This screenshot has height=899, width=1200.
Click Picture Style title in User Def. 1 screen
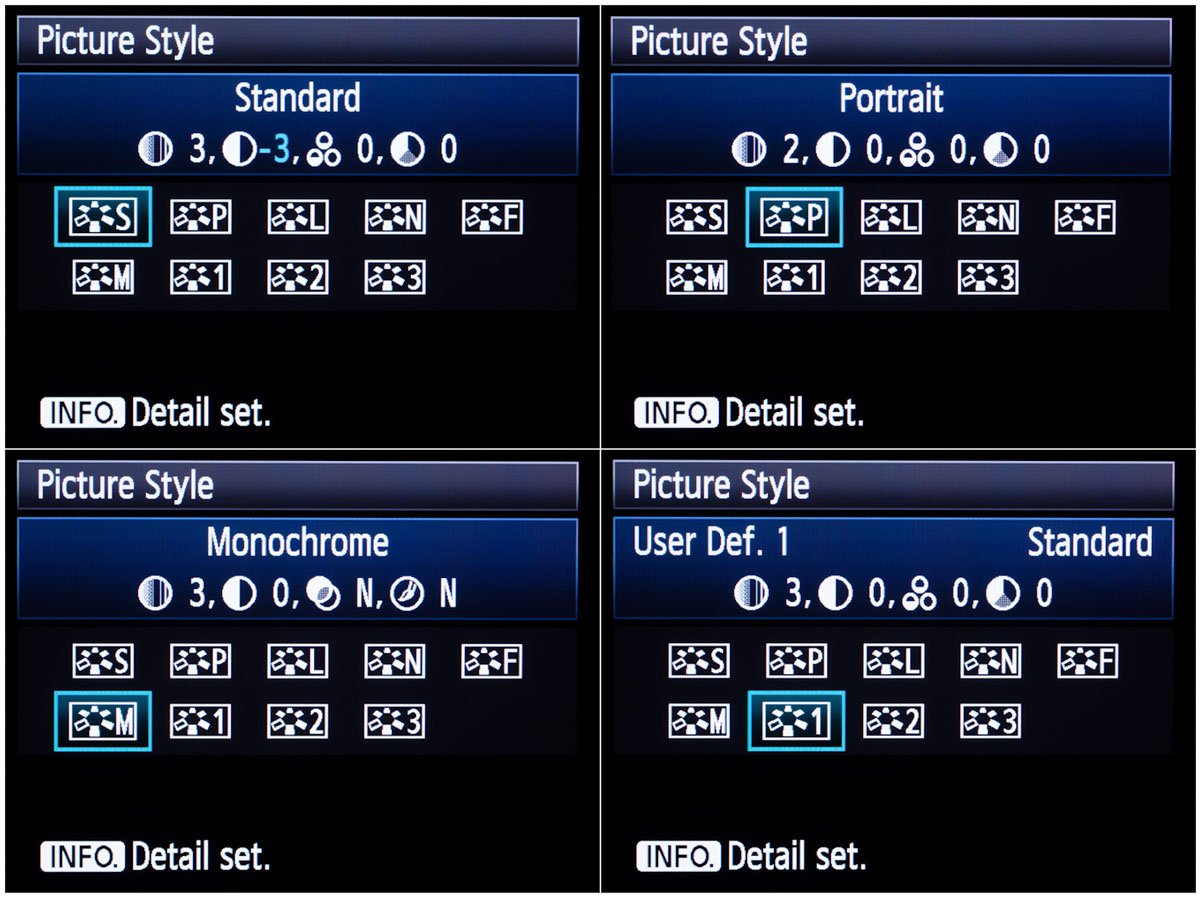(721, 485)
